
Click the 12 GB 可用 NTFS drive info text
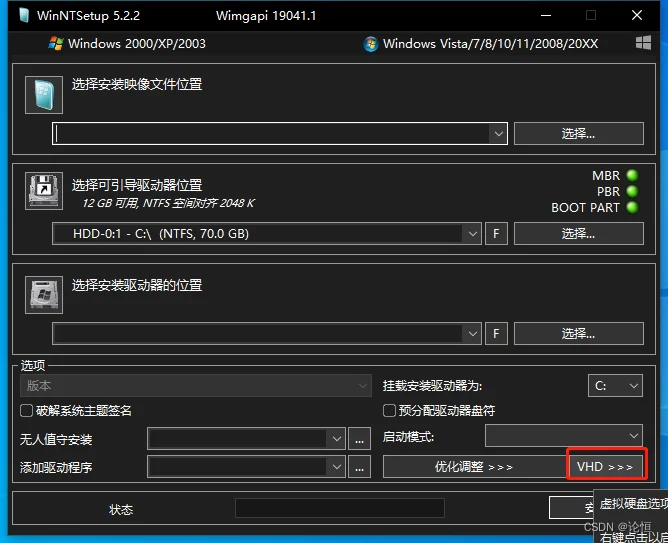(168, 203)
